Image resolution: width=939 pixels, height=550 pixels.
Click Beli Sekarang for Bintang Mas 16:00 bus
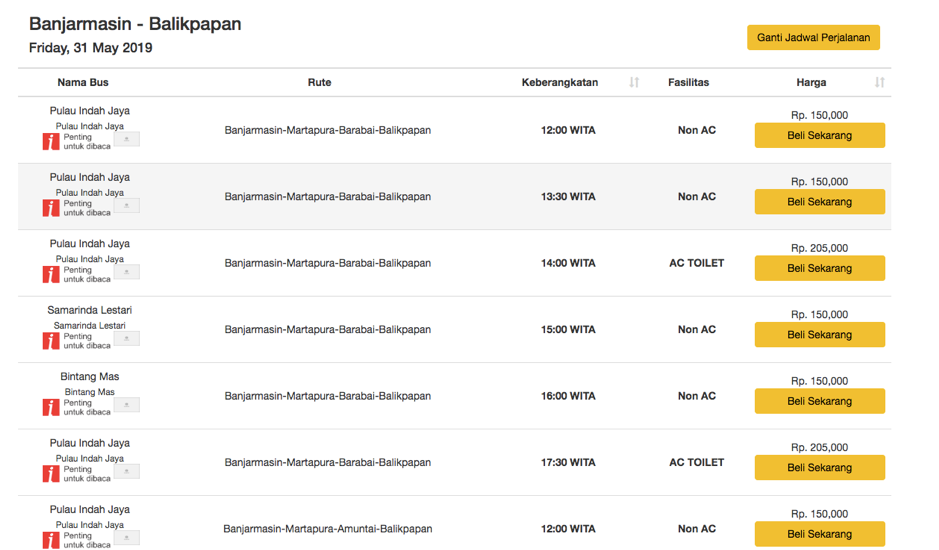click(819, 401)
